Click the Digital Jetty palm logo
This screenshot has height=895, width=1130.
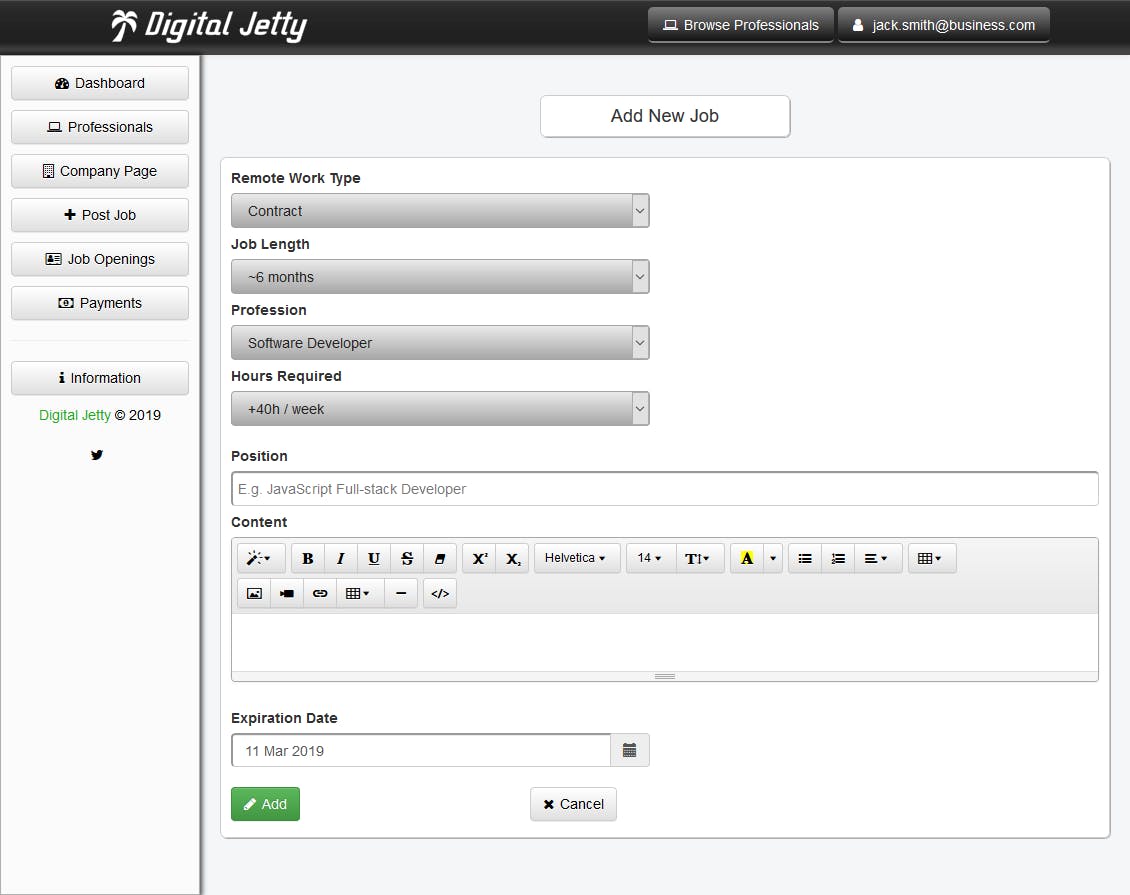coord(208,25)
